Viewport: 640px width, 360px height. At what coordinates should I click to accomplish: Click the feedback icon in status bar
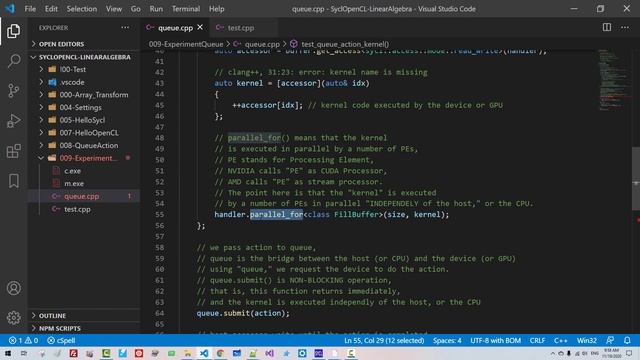(610, 340)
